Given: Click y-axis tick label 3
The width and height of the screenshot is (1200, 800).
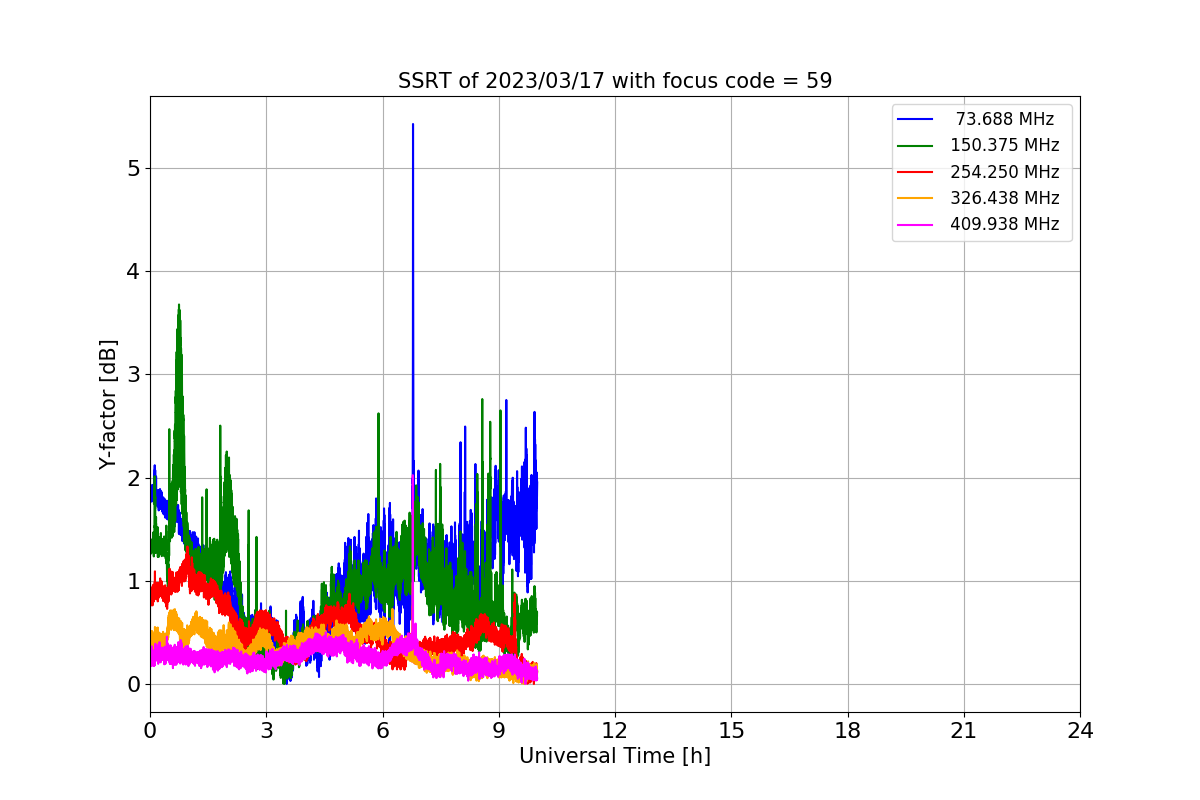Looking at the screenshot, I should tap(132, 375).
